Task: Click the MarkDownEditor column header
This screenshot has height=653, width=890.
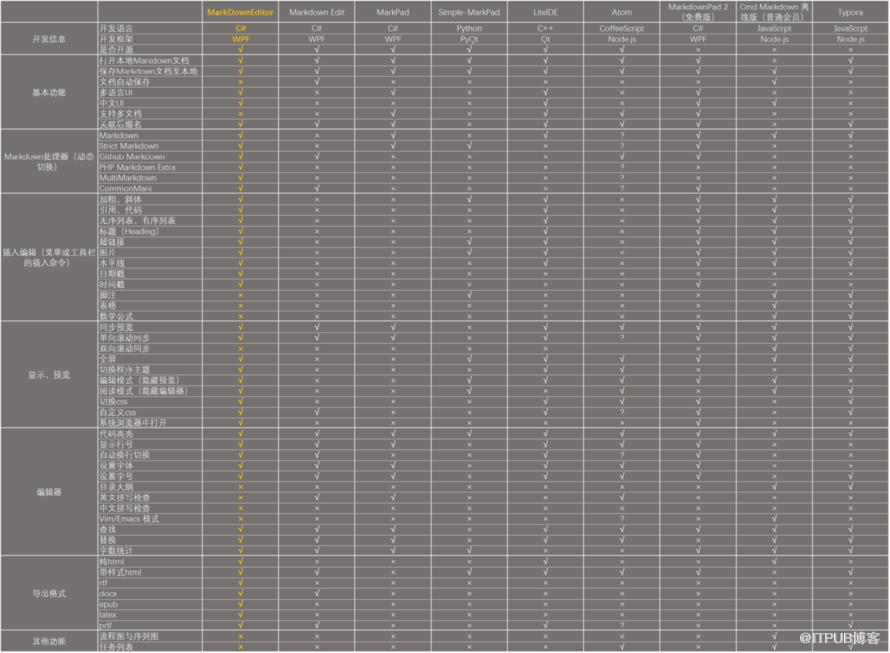Action: tap(240, 12)
